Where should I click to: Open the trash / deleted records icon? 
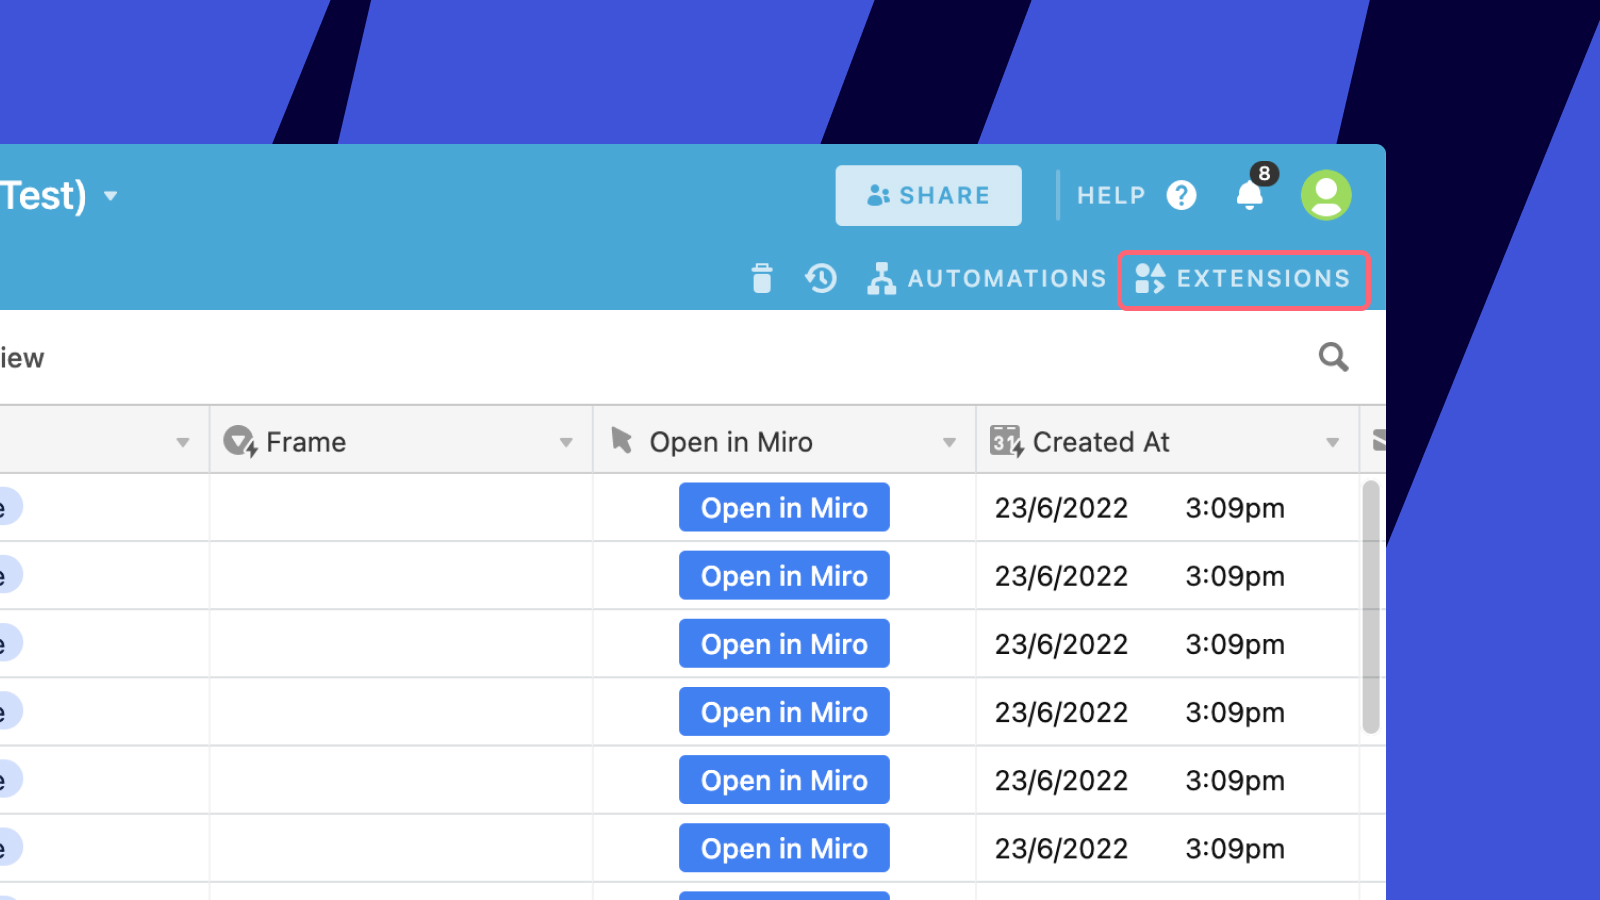[762, 279]
